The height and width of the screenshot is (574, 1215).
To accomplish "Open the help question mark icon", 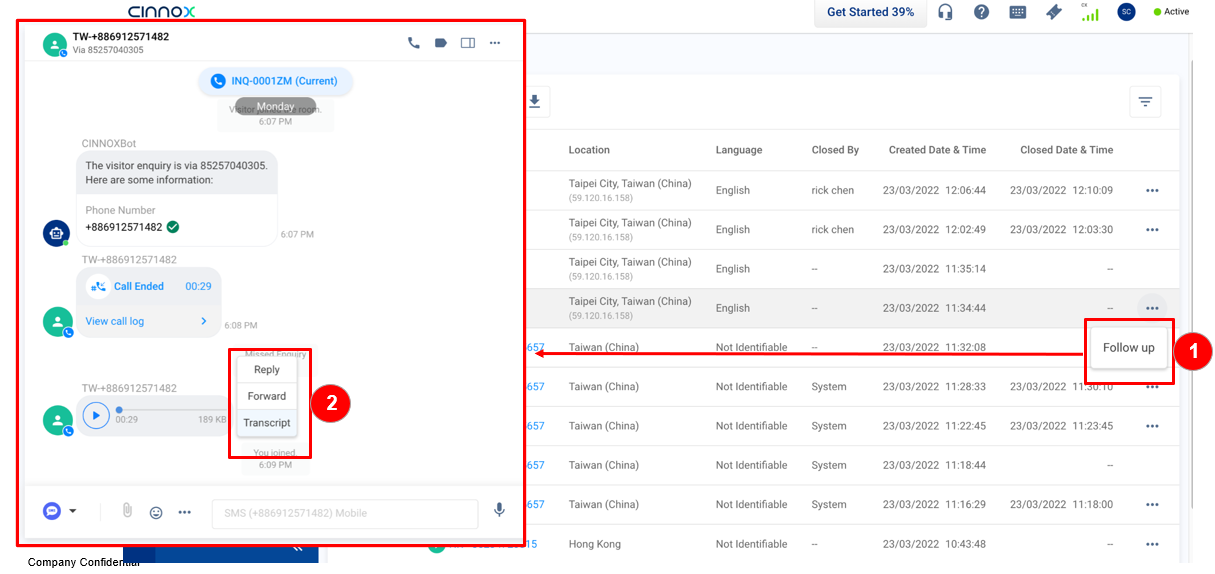I will click(981, 12).
